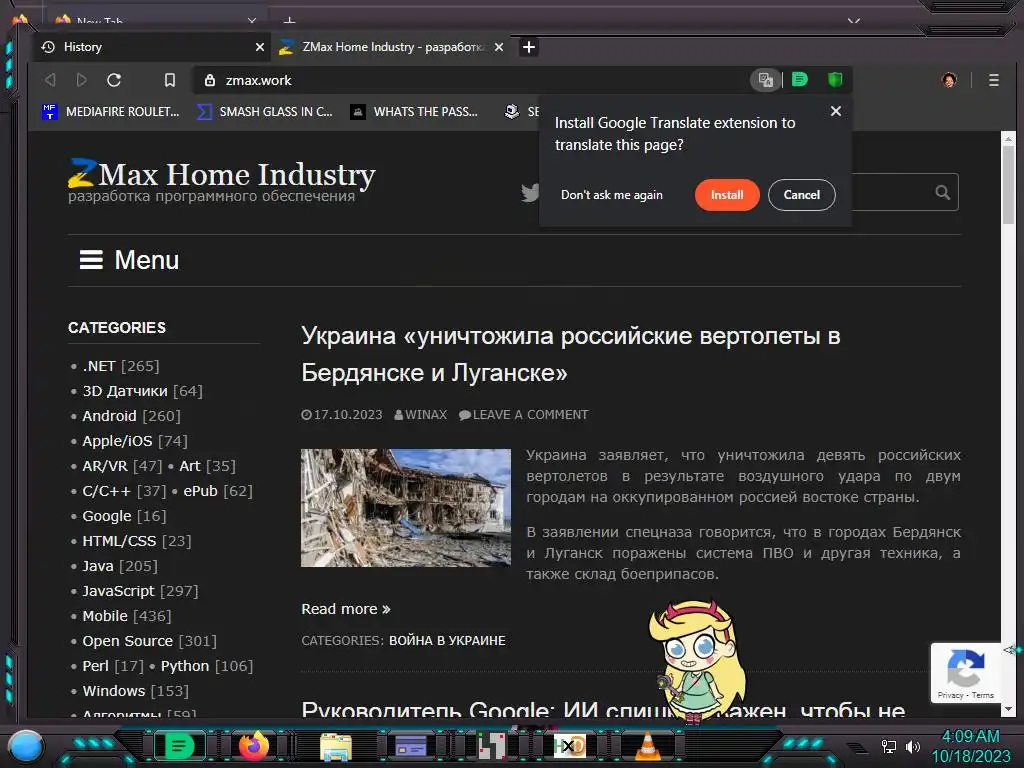Image resolution: width=1024 pixels, height=768 pixels.
Task: Click Cancel in translate prompt
Action: point(801,195)
